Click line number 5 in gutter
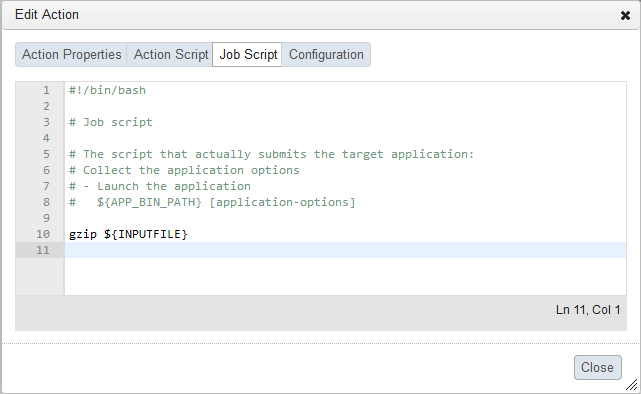The height and width of the screenshot is (394, 641). [46, 154]
